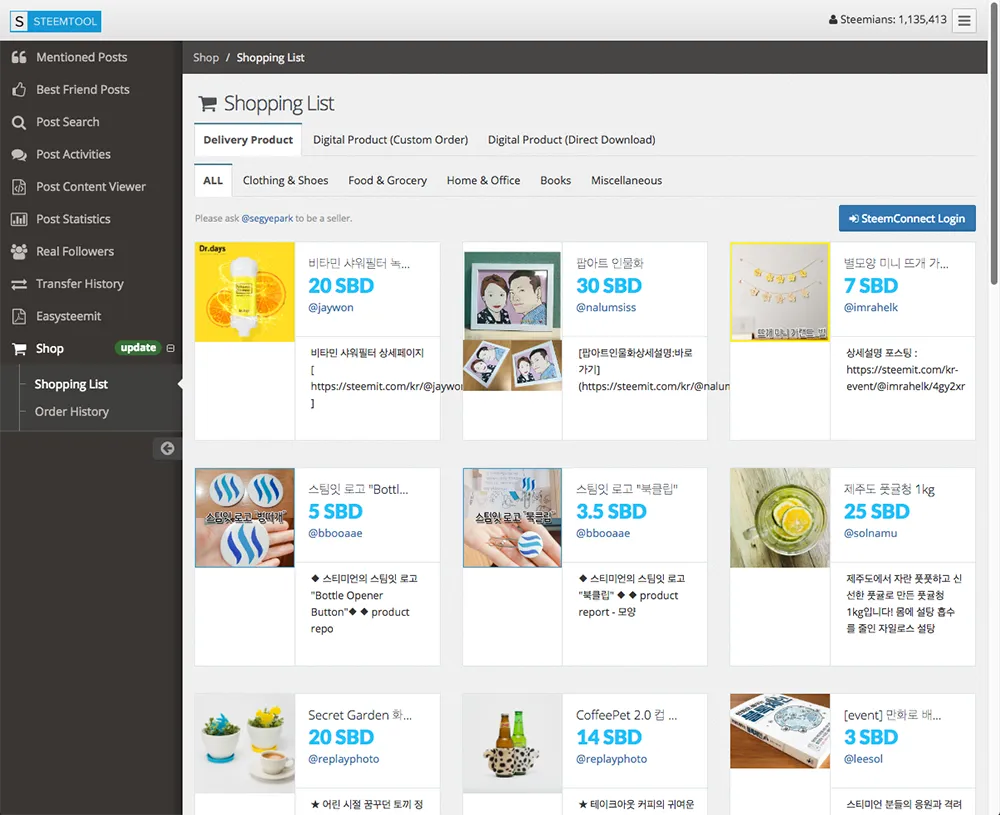Click seller link @imrahelk
1000x815 pixels.
(x=871, y=307)
